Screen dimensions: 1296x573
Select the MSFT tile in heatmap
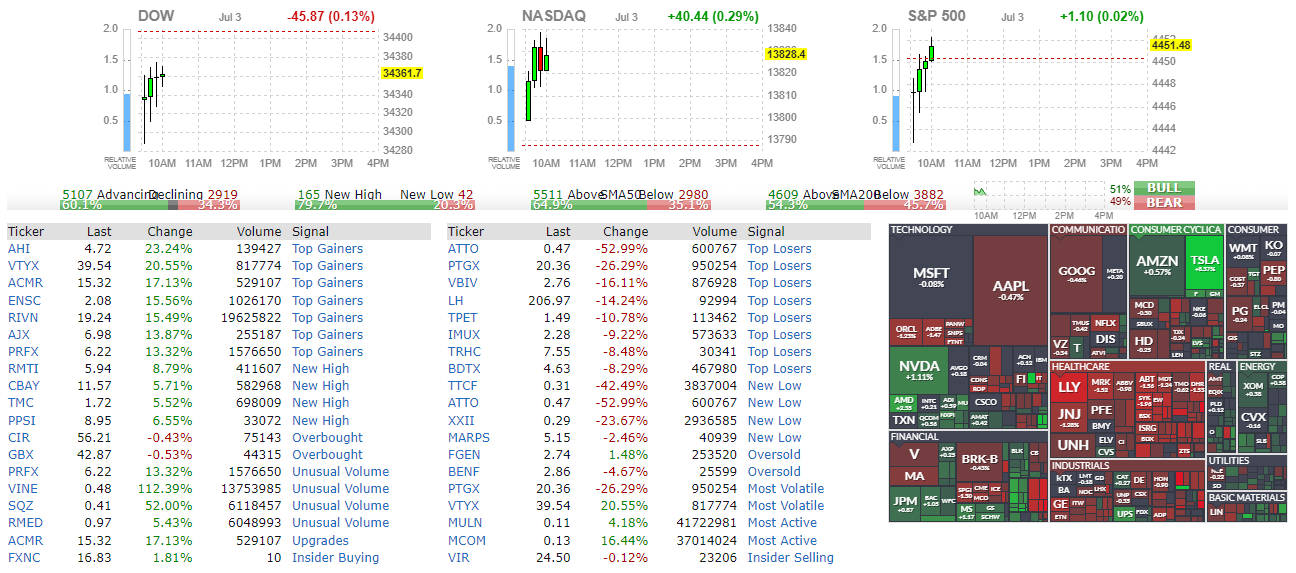pos(931,277)
